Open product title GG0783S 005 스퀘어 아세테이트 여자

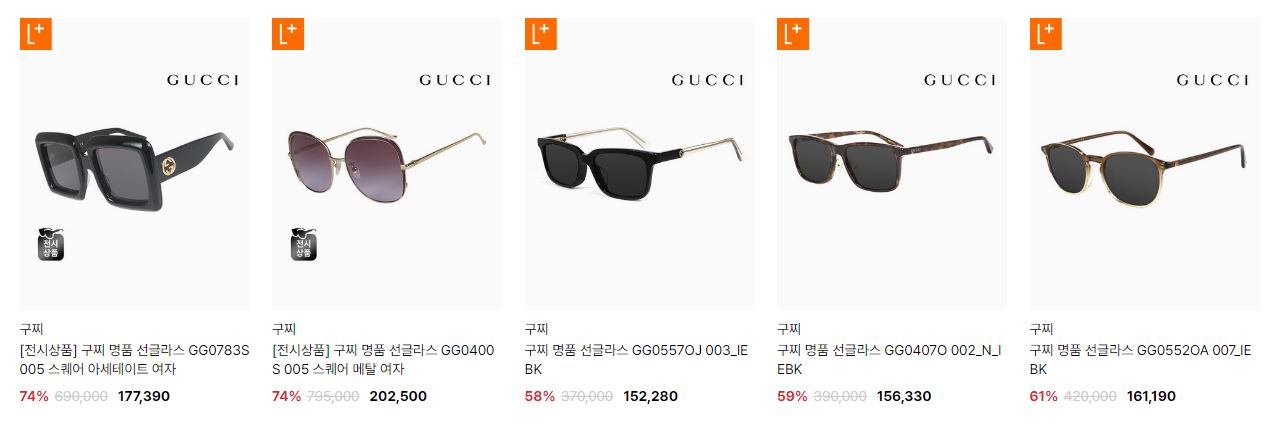[x=135, y=360]
